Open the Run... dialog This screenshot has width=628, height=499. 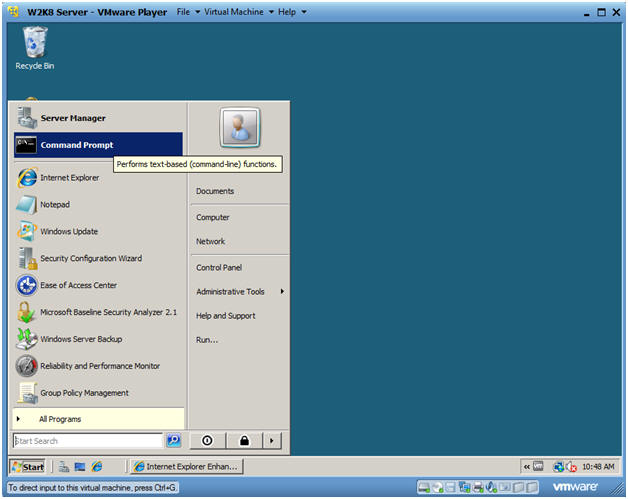pos(240,340)
